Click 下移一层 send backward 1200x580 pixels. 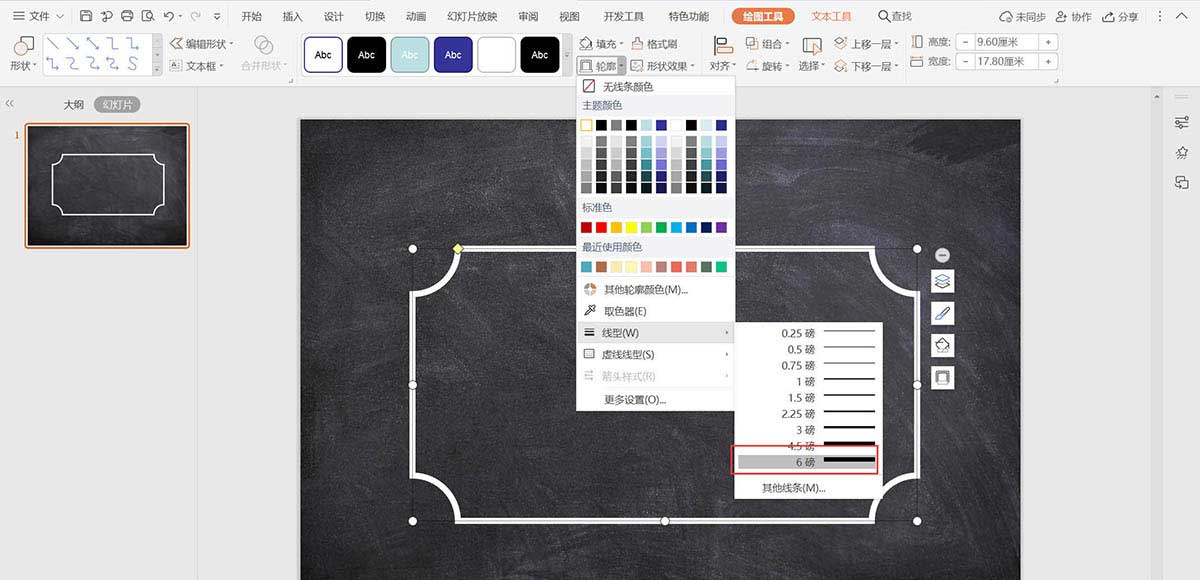click(x=866, y=66)
